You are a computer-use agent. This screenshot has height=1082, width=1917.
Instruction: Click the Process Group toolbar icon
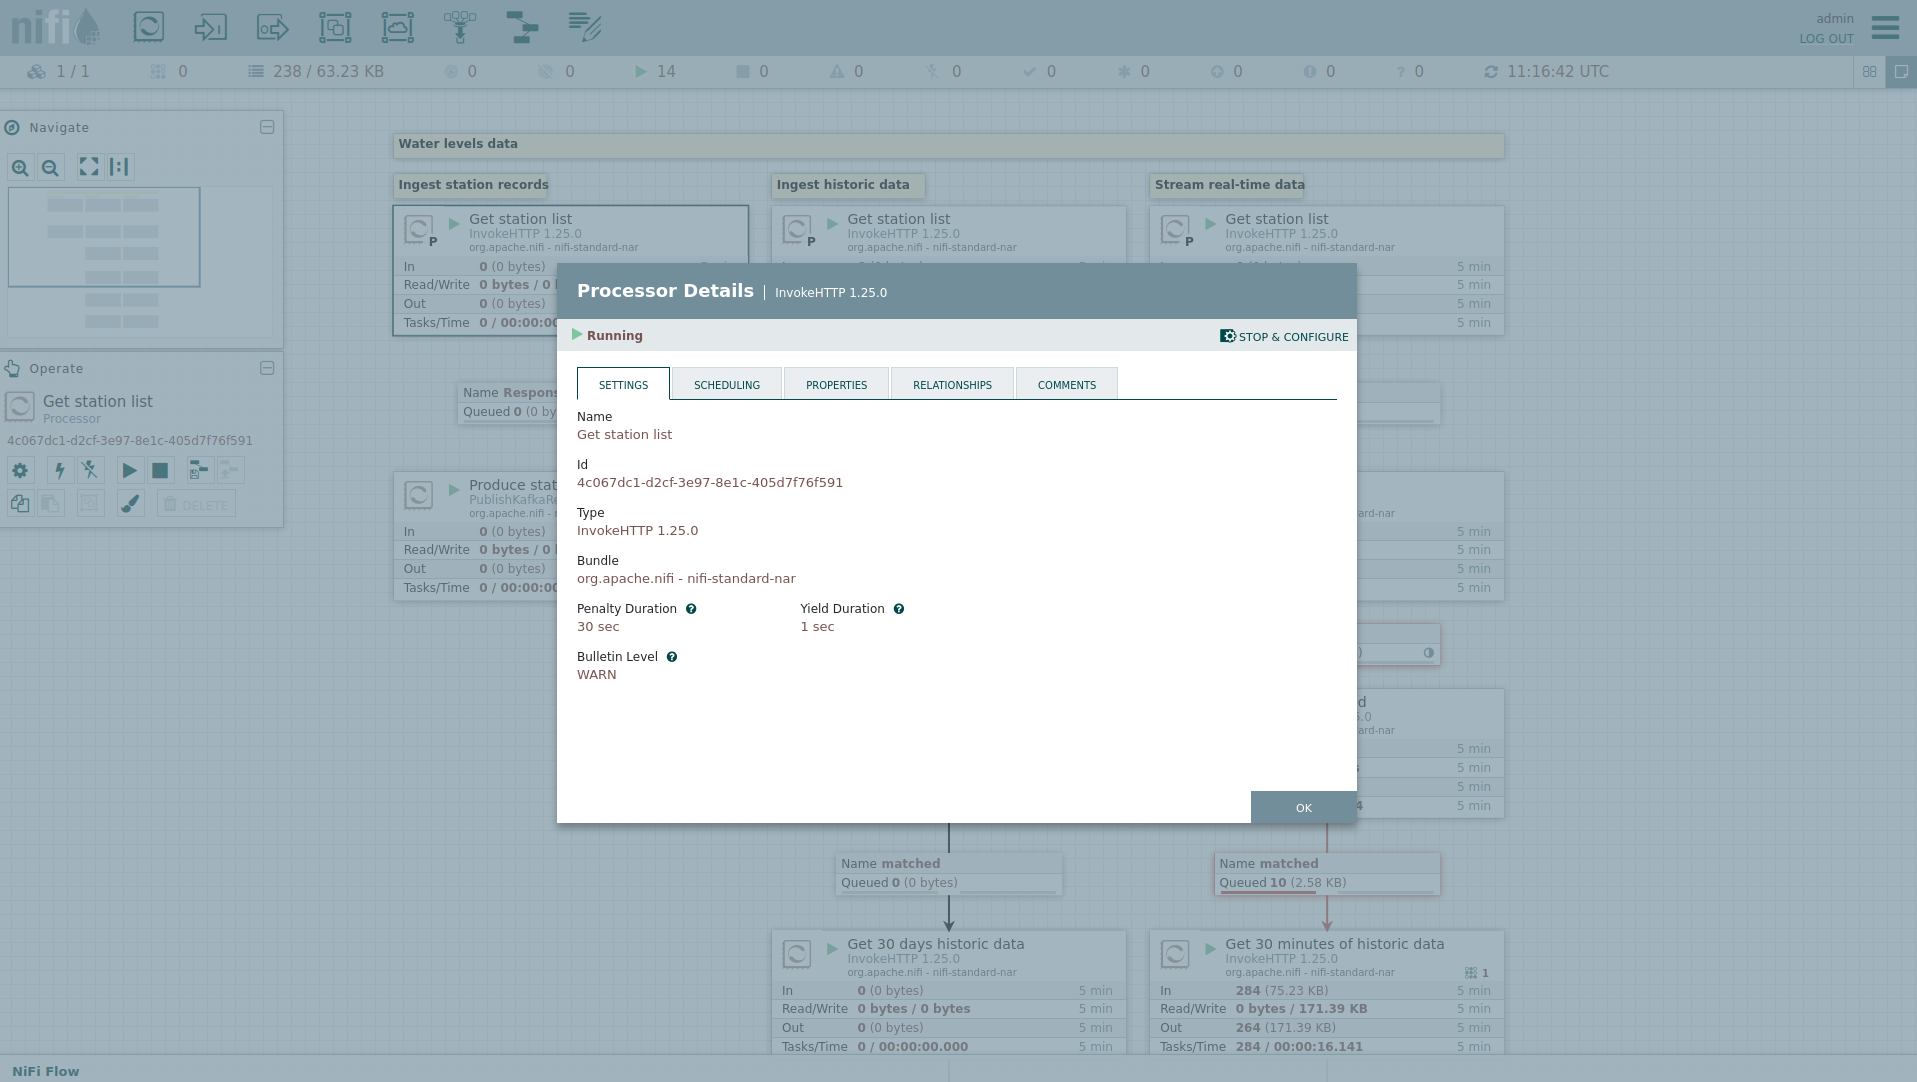[335, 27]
